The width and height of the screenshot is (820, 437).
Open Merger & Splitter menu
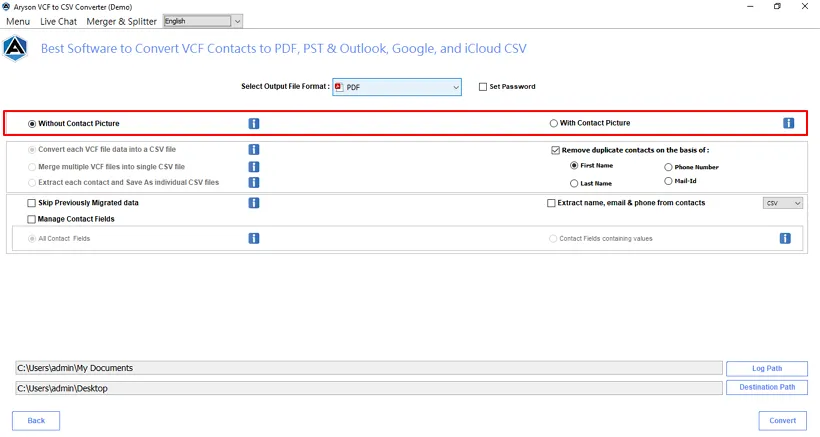[x=121, y=21]
